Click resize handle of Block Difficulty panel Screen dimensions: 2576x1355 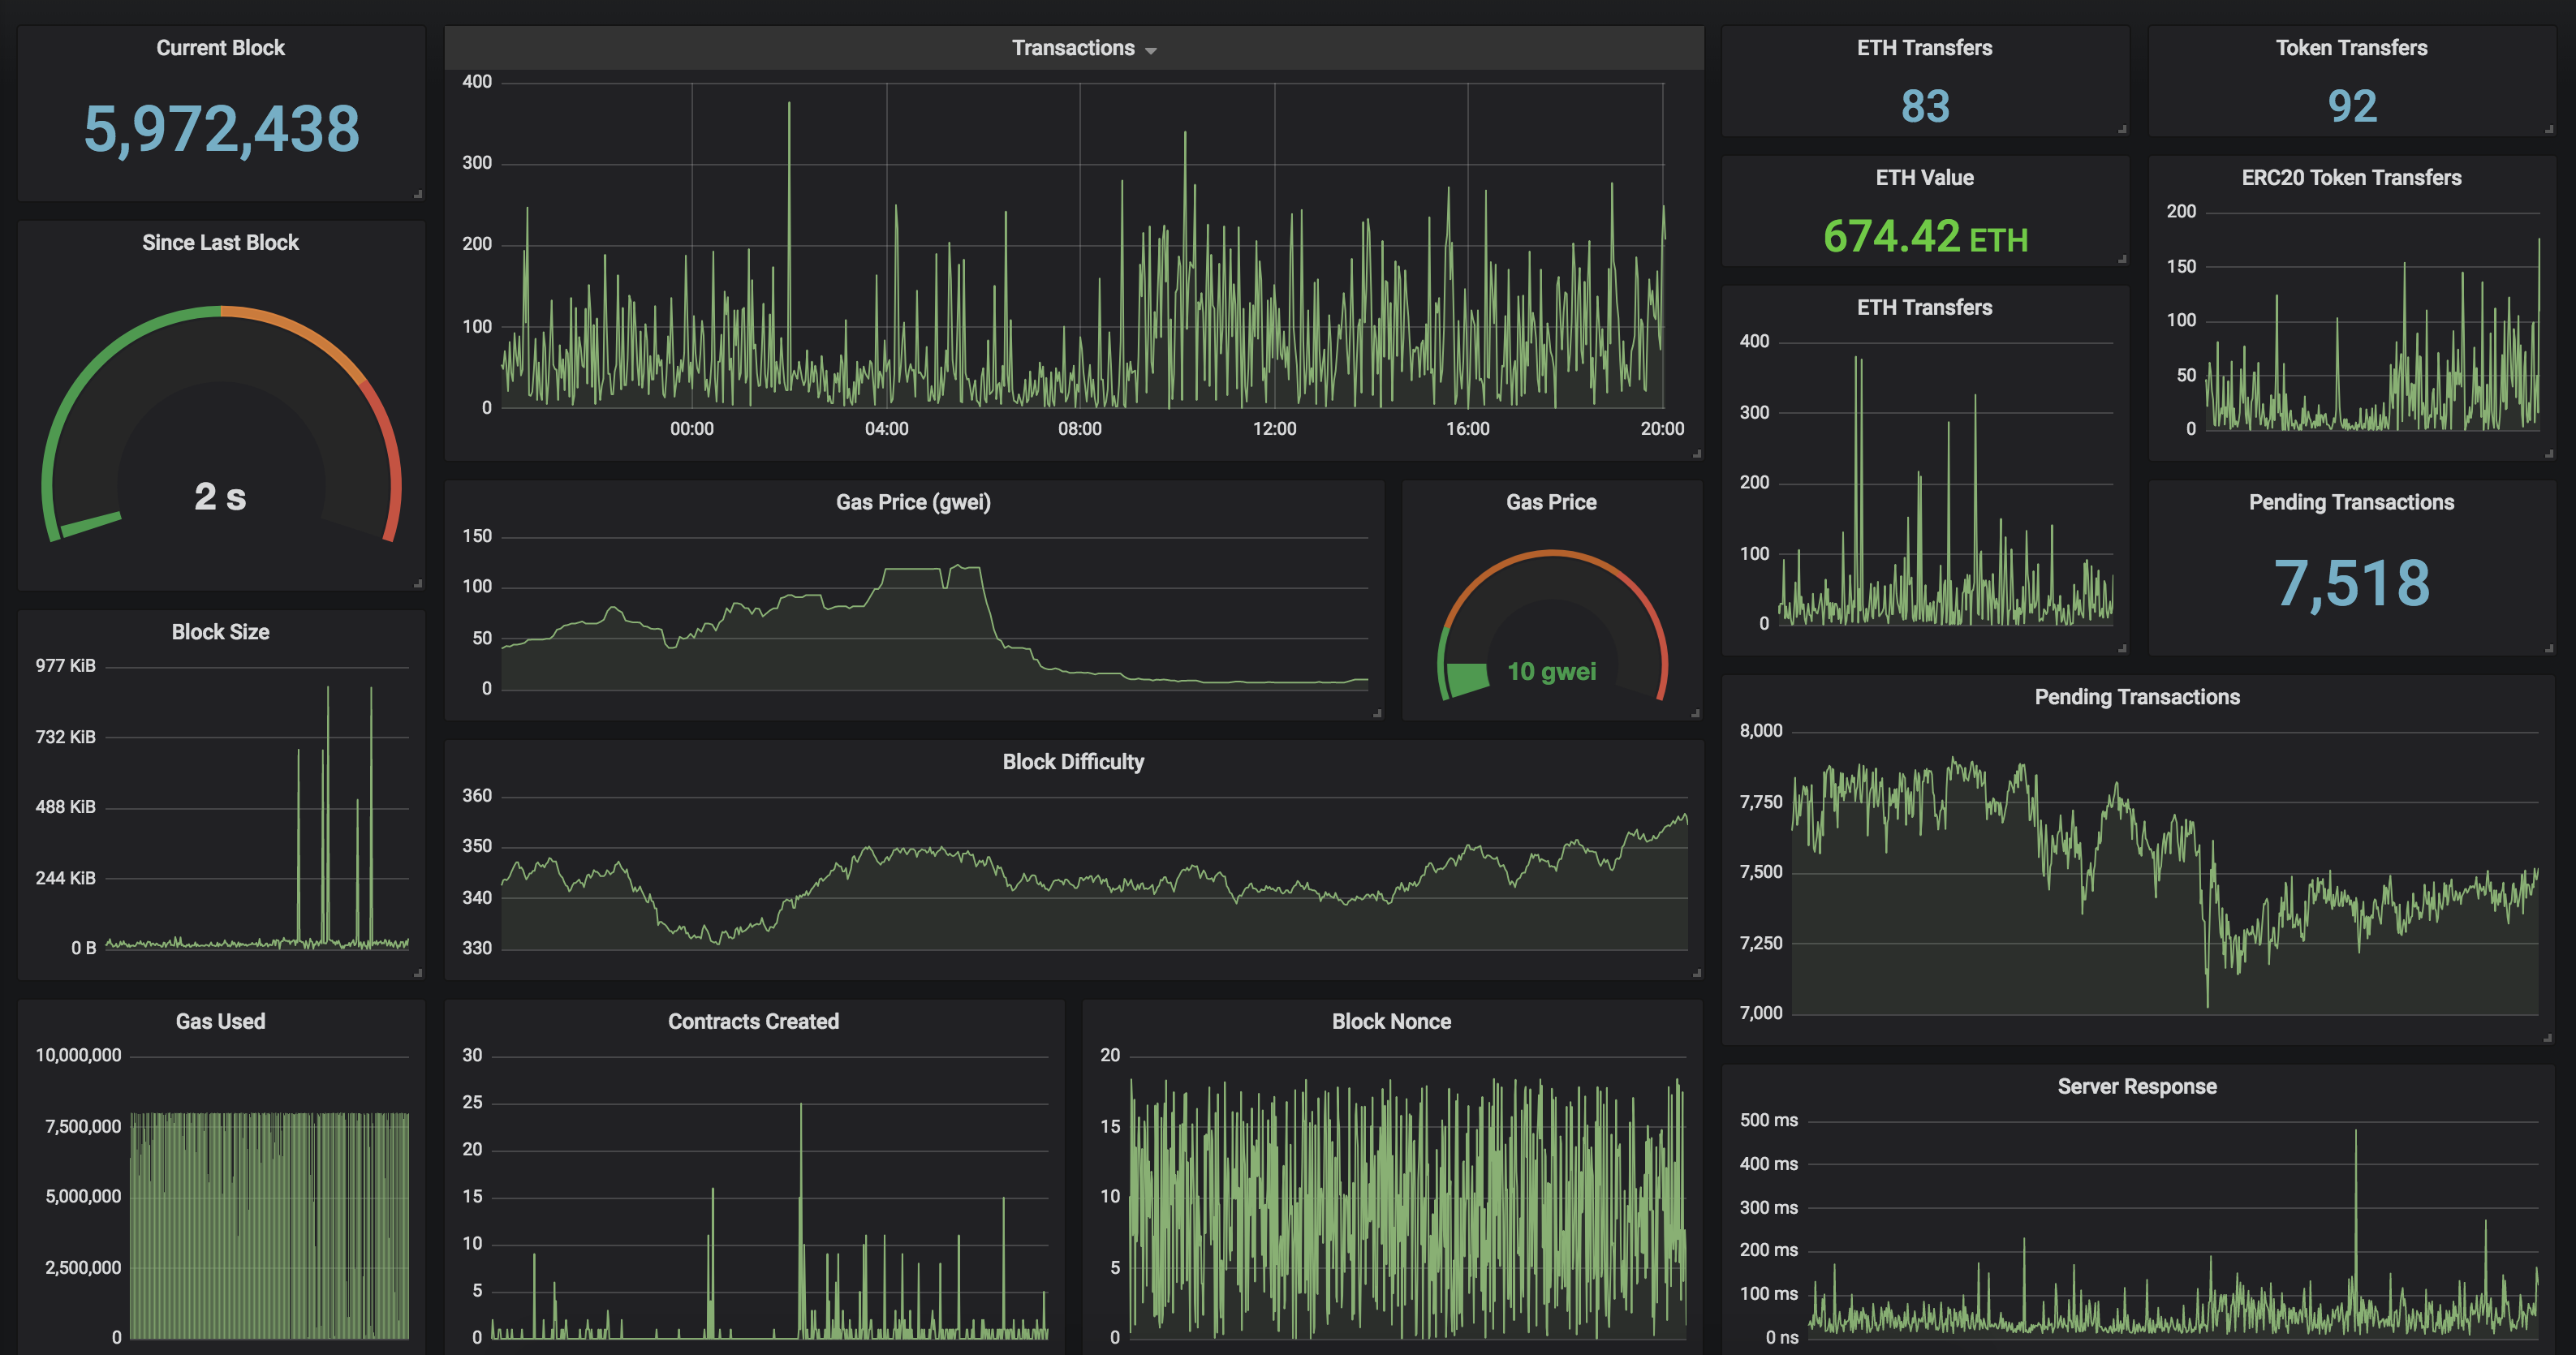(1696, 973)
